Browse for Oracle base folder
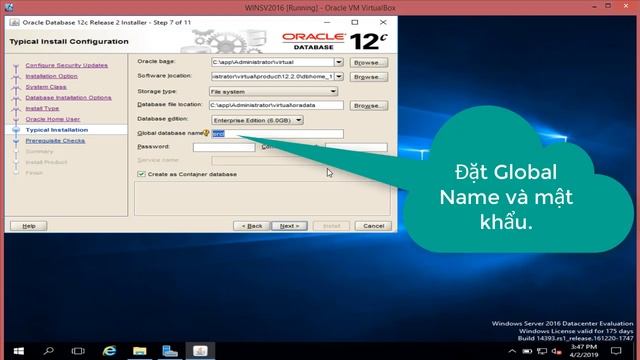Screen dimensions: 640x360 point(369,62)
